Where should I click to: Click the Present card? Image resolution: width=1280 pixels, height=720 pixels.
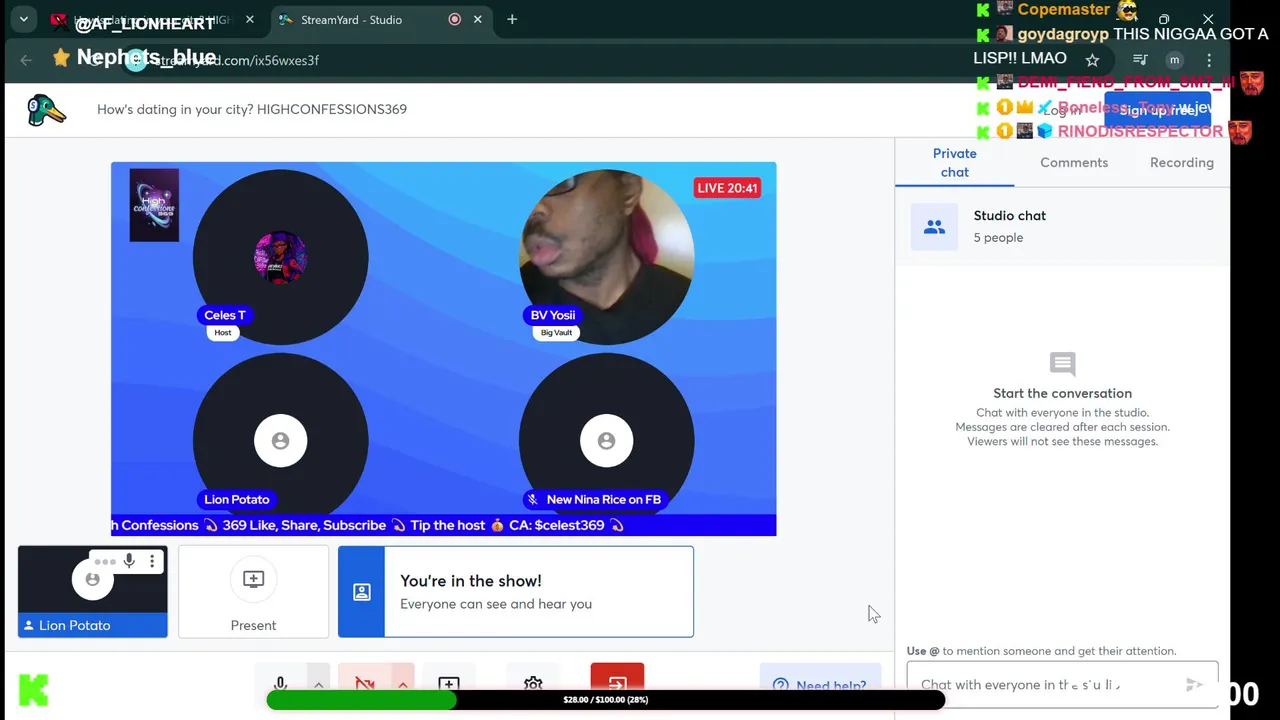point(253,591)
